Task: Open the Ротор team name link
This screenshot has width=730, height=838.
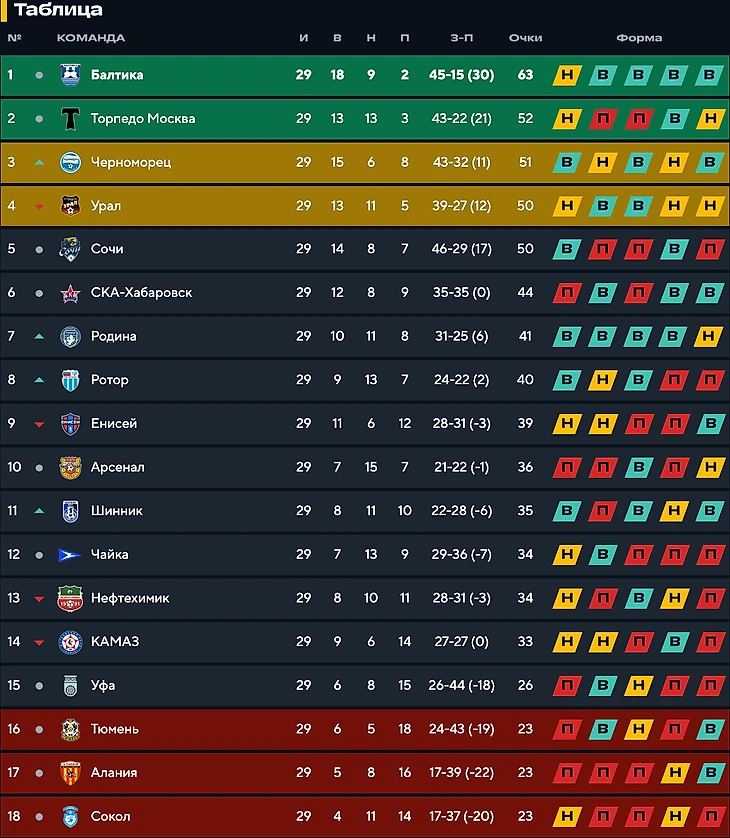Action: 110,380
